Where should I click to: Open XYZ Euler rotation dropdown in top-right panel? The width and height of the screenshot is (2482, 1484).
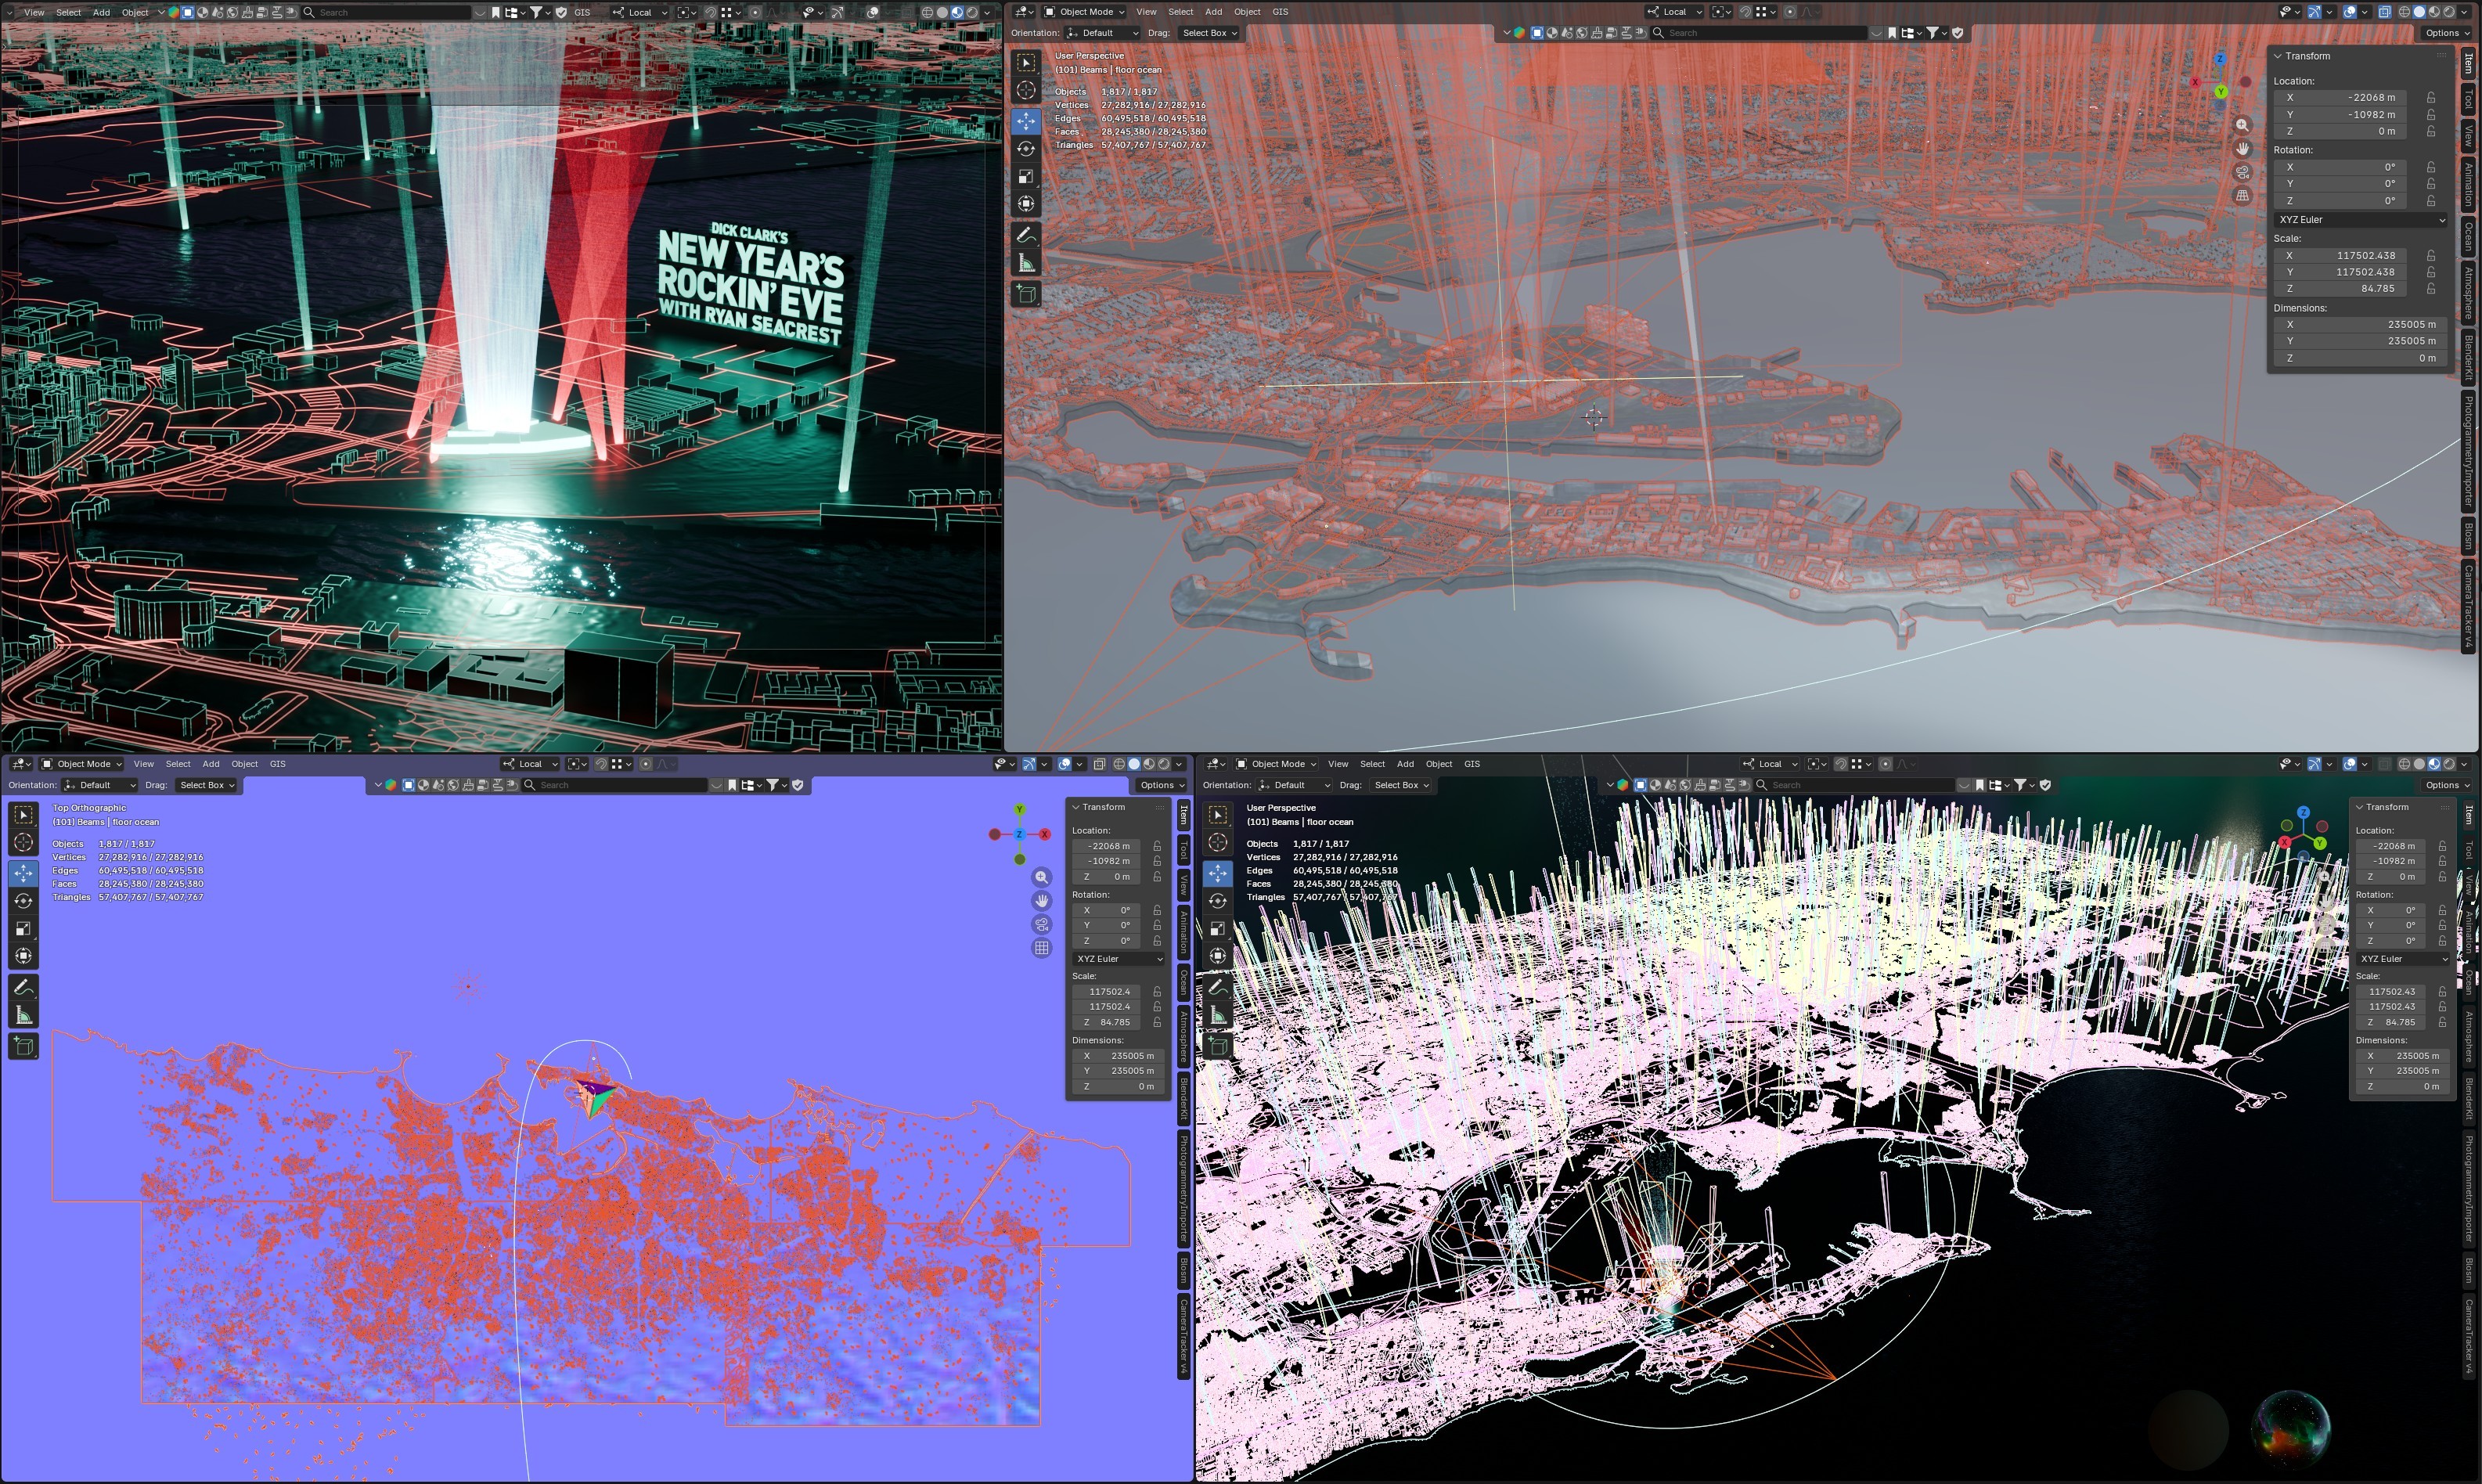pos(2360,220)
